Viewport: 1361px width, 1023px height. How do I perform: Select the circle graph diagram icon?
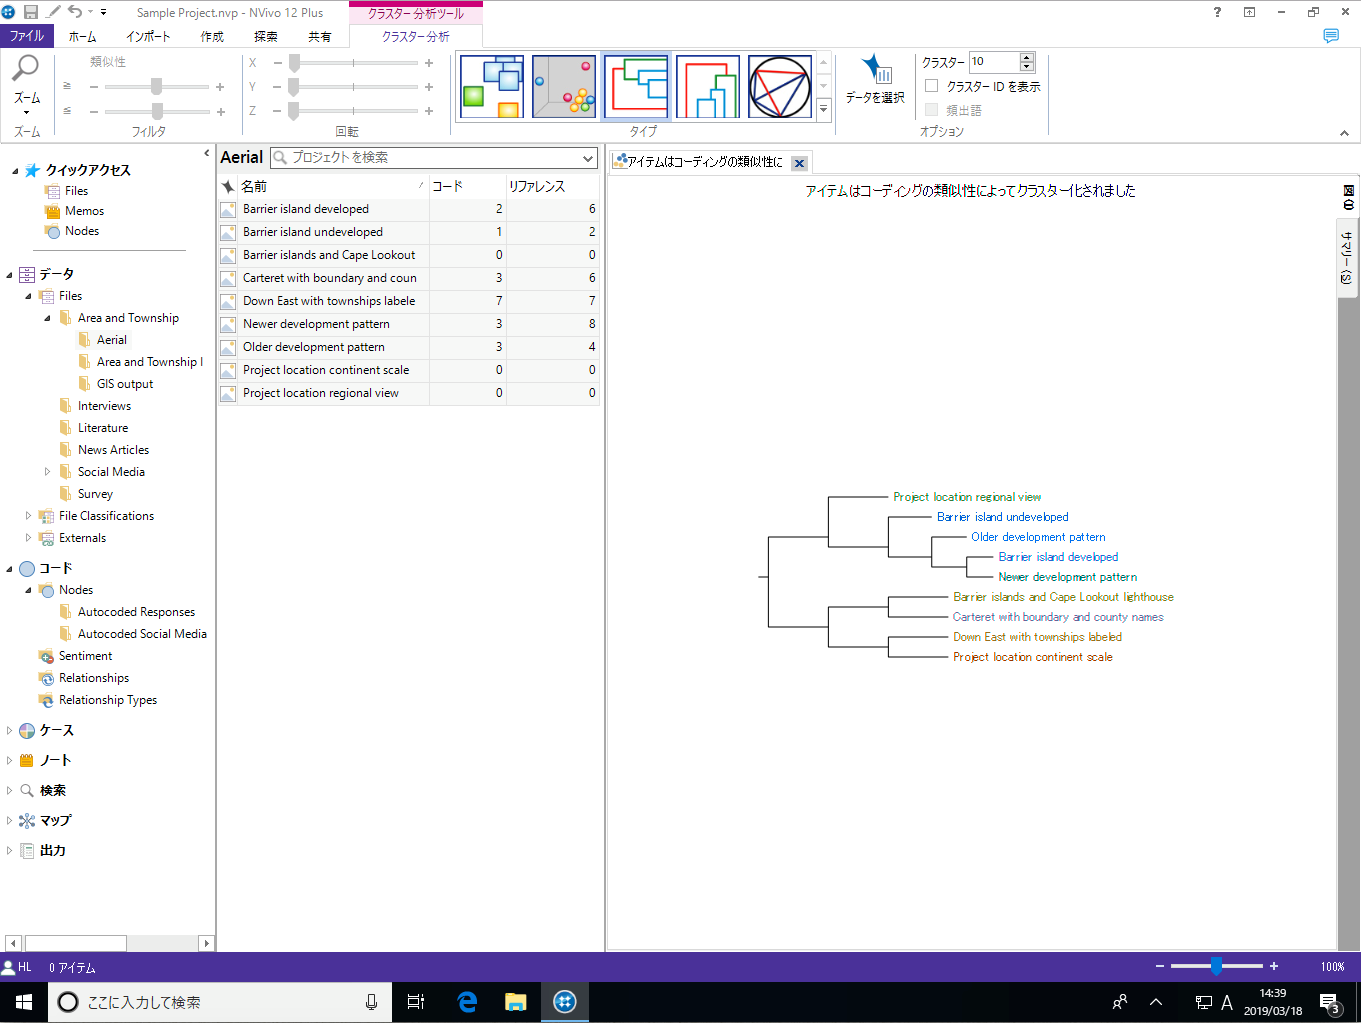pos(780,87)
